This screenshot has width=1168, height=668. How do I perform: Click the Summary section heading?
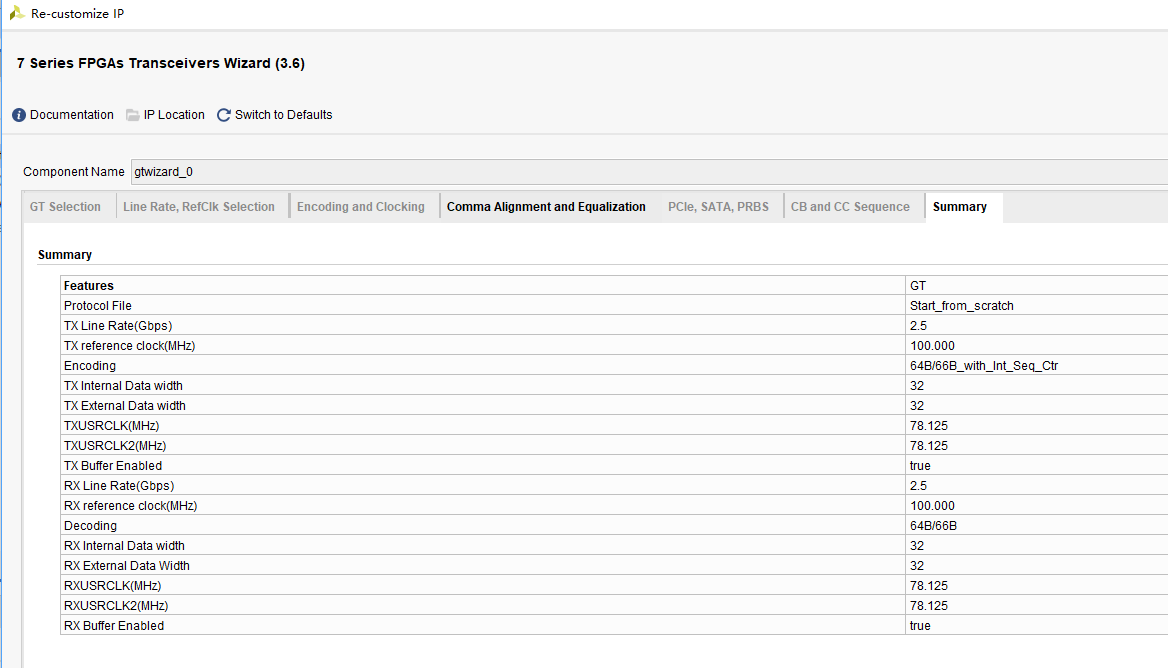[65, 255]
